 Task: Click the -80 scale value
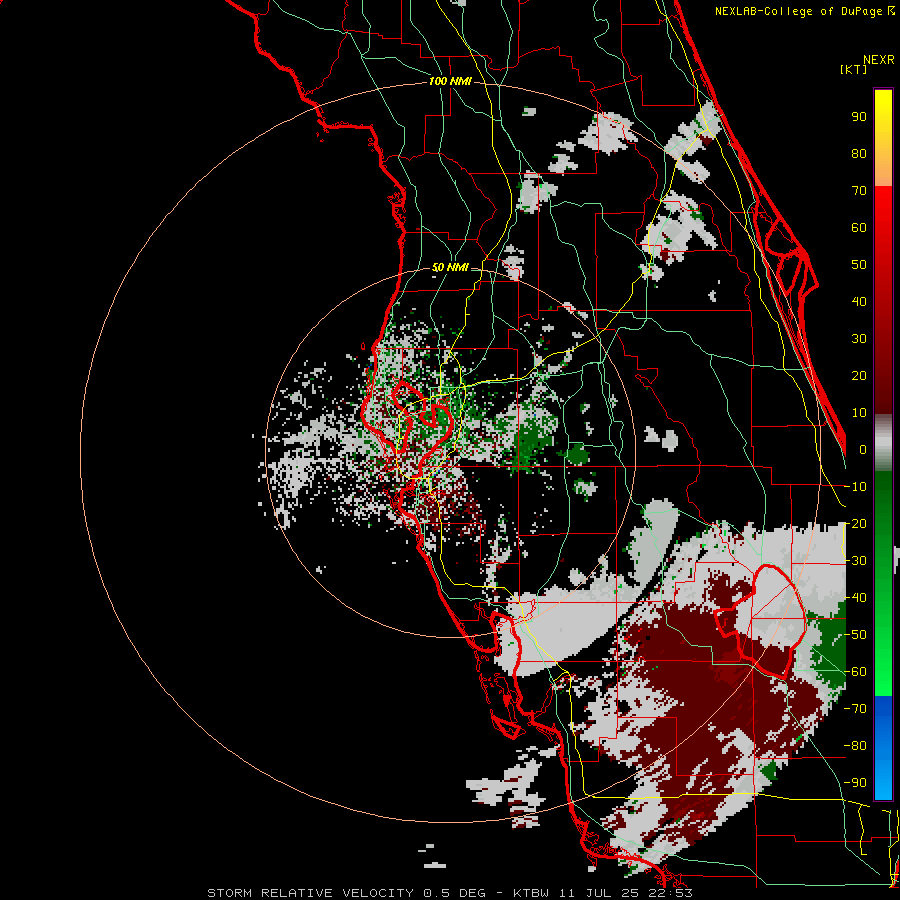click(855, 746)
